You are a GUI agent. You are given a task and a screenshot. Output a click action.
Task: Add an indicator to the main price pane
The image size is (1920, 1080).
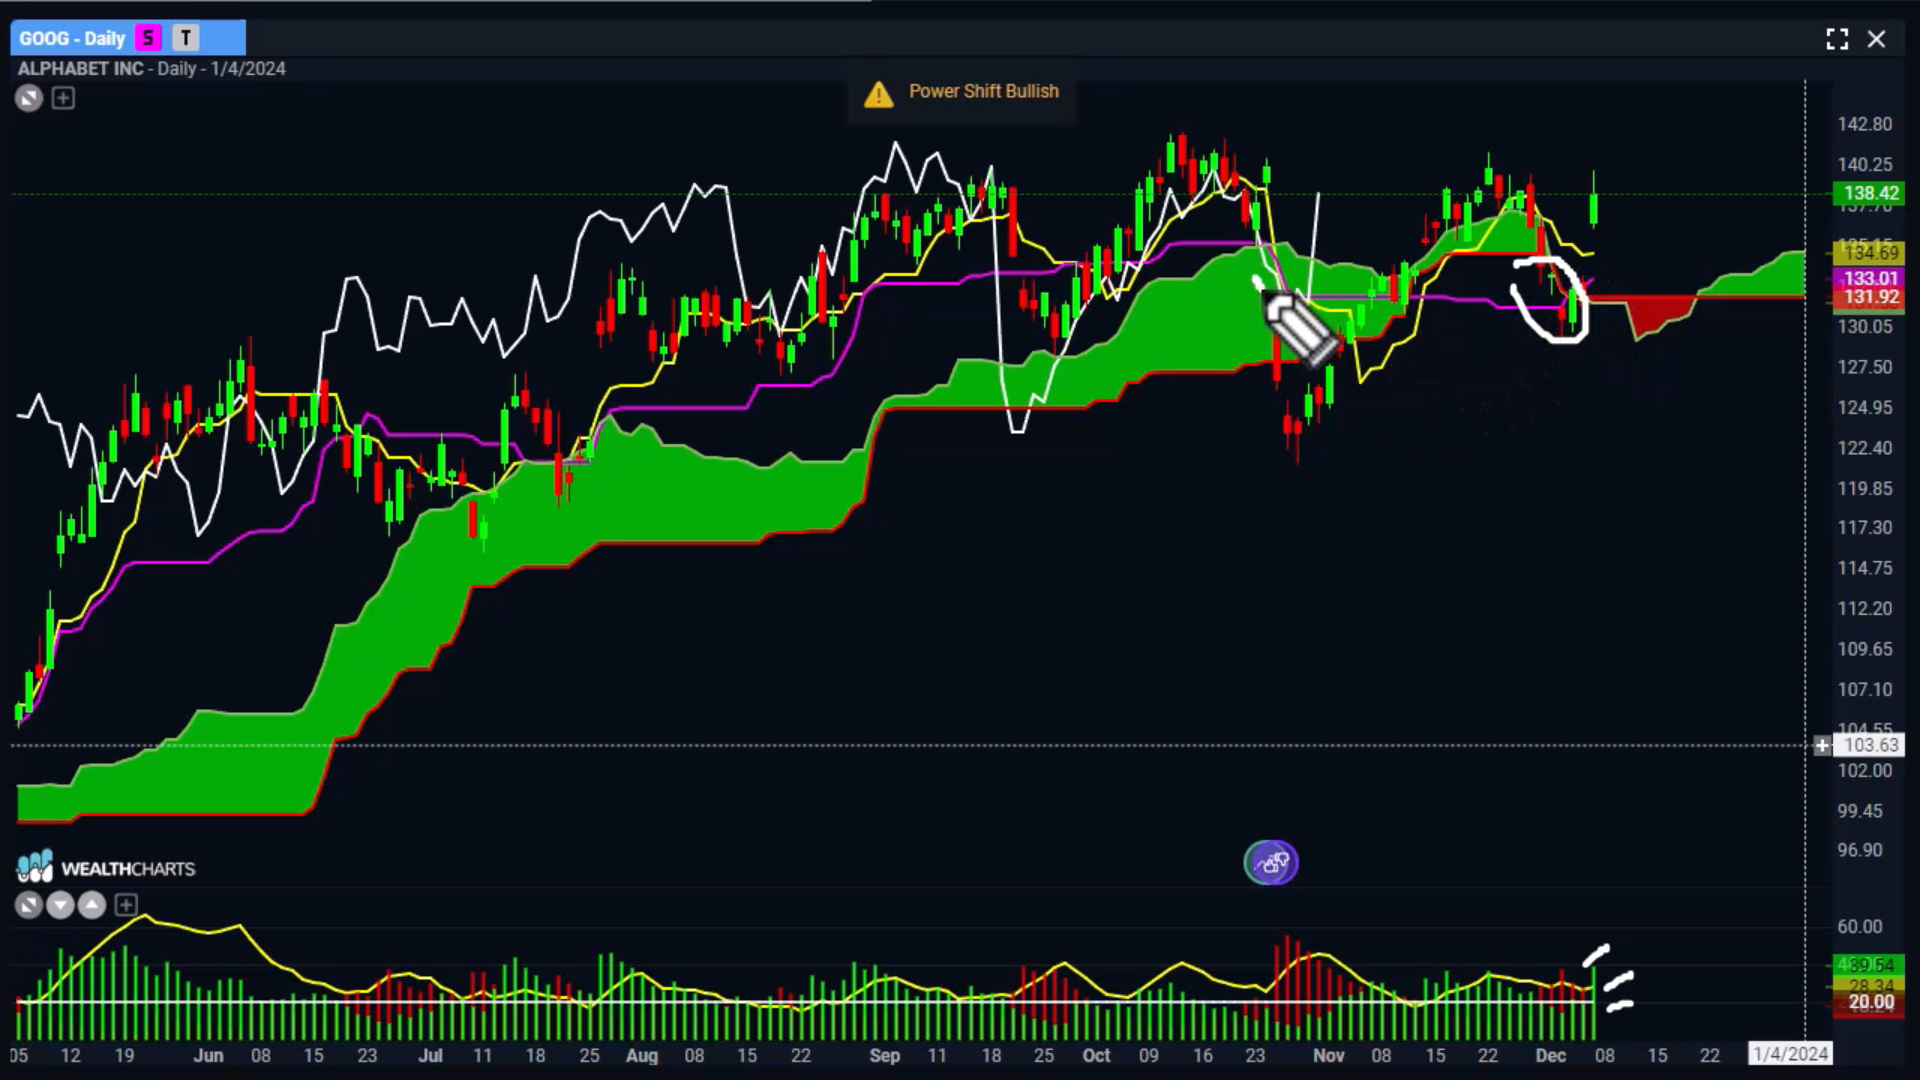coord(63,98)
